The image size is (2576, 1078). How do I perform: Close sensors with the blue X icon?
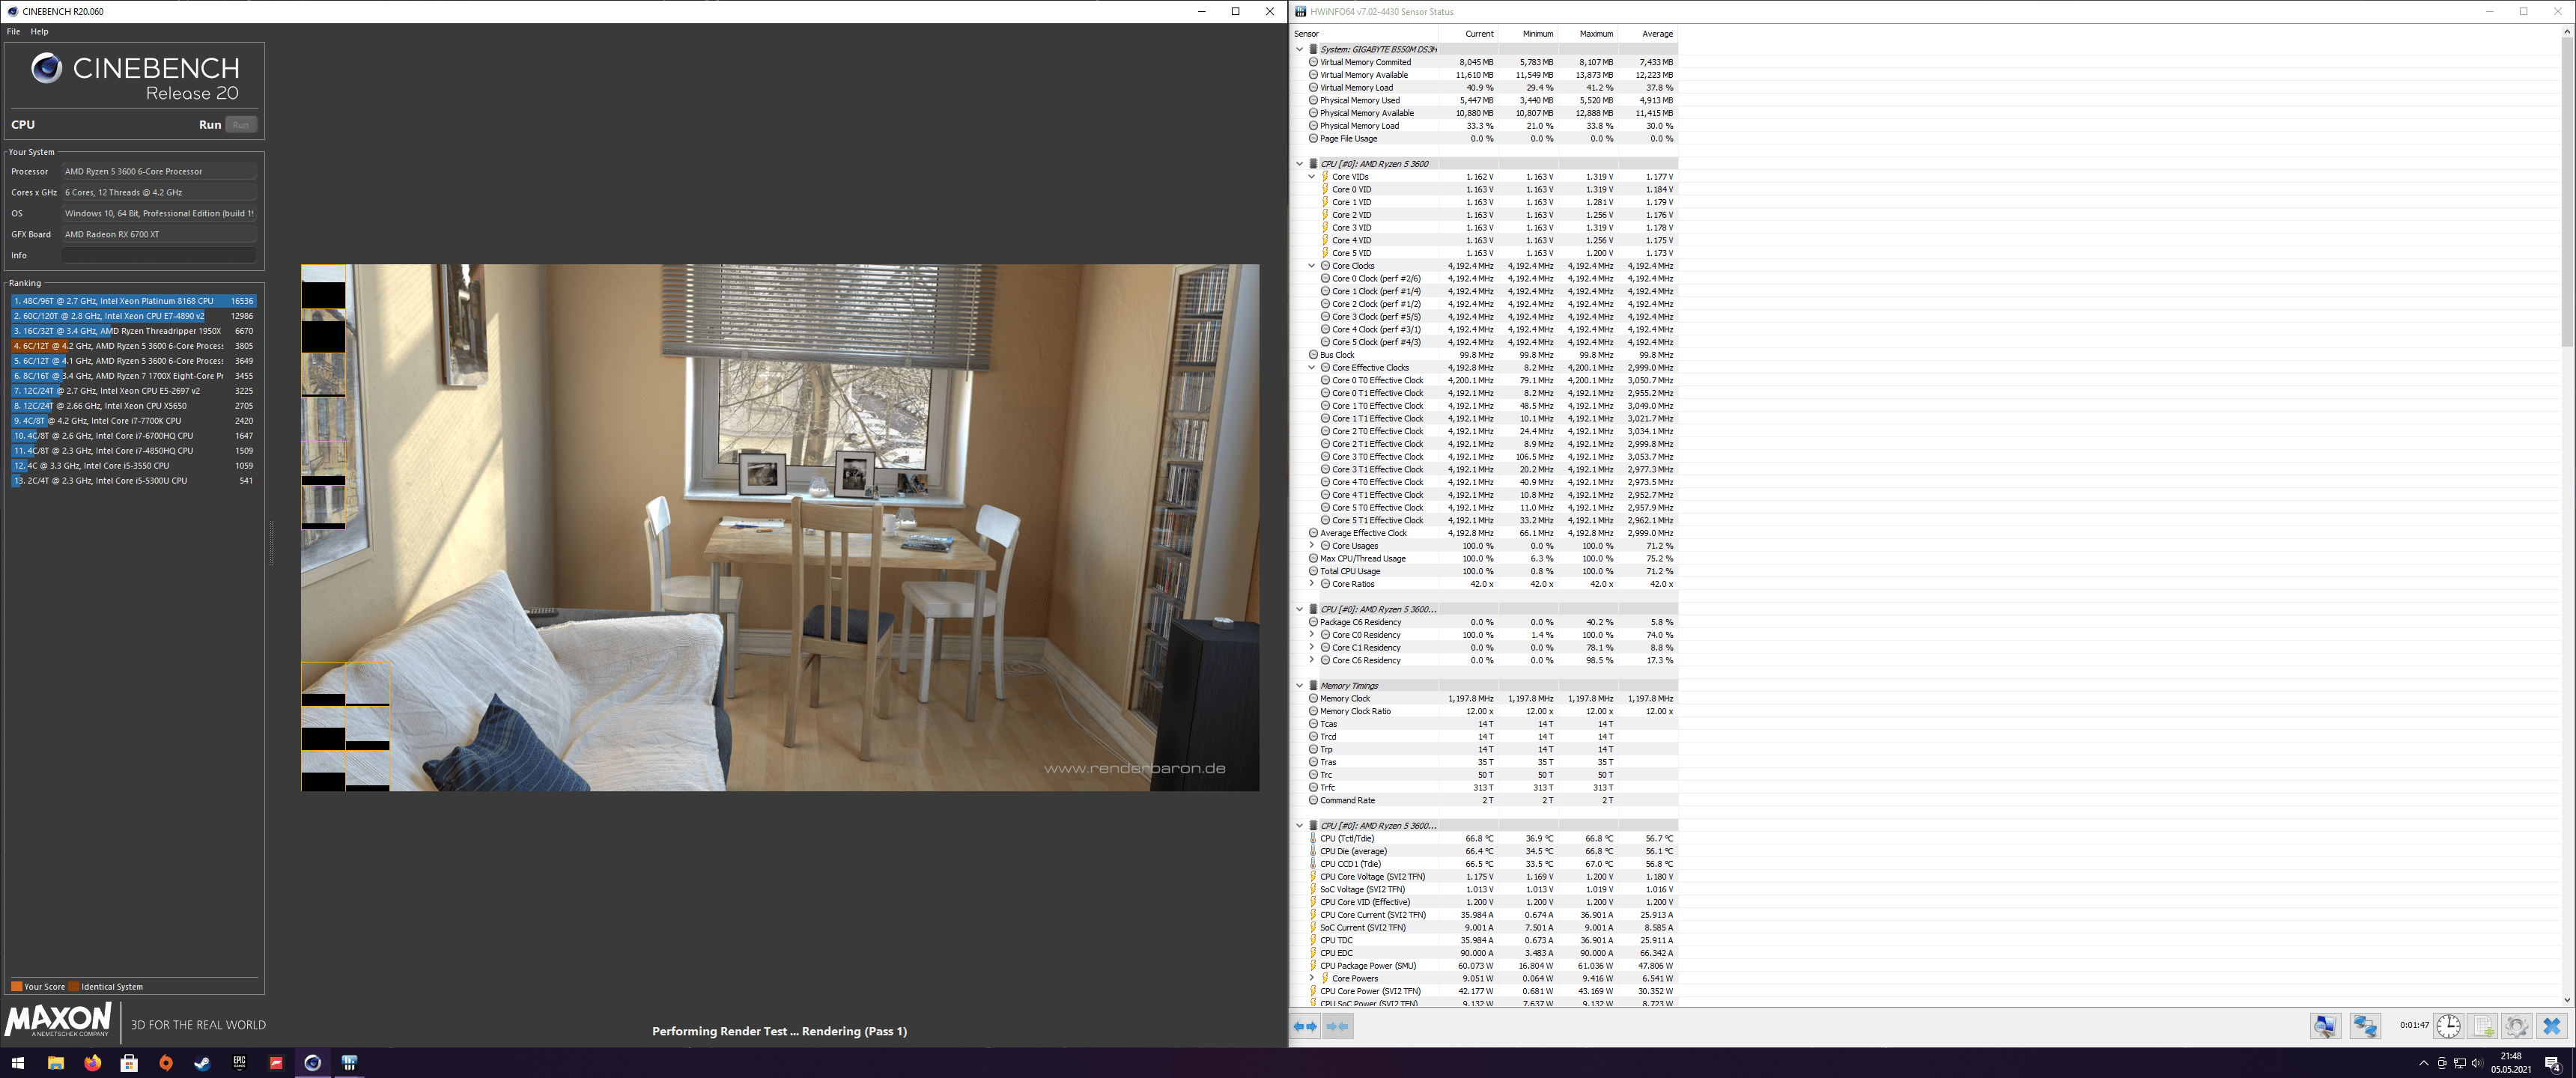[x=2552, y=1026]
